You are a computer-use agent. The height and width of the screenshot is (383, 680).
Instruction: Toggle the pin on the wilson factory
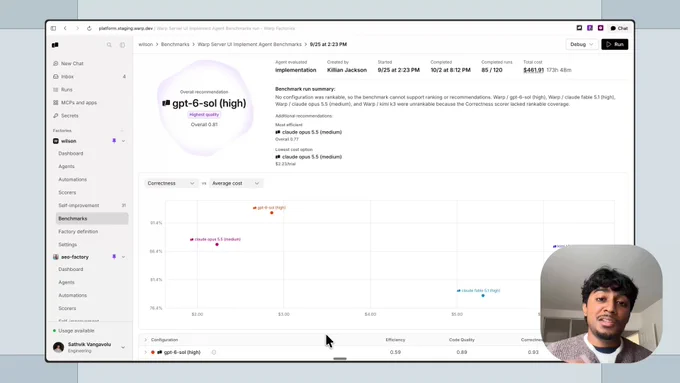[114, 141]
